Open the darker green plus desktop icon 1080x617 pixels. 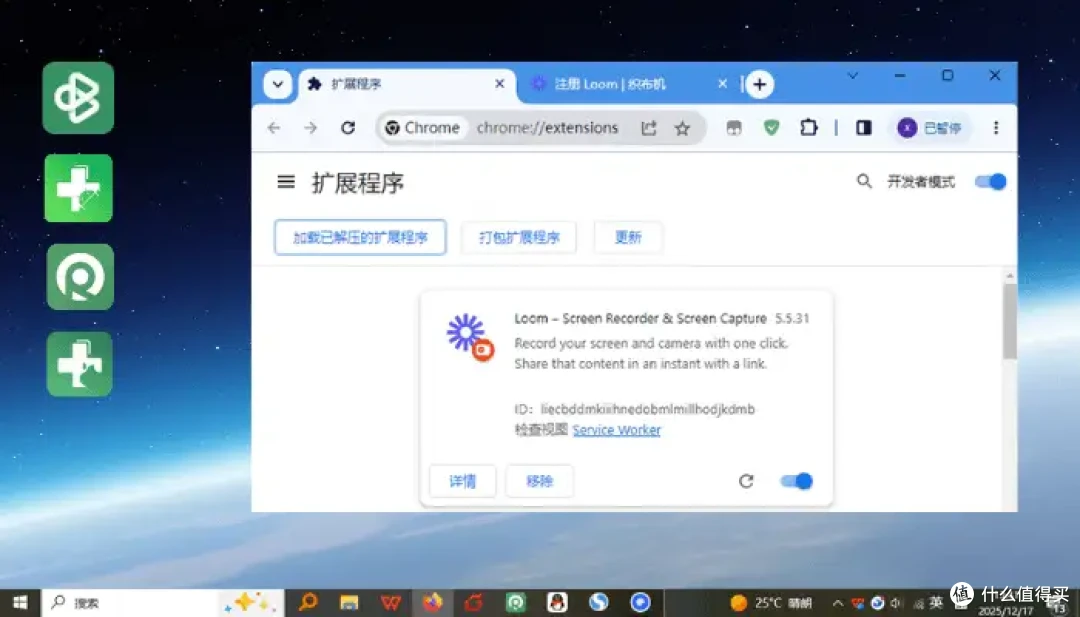pos(79,364)
